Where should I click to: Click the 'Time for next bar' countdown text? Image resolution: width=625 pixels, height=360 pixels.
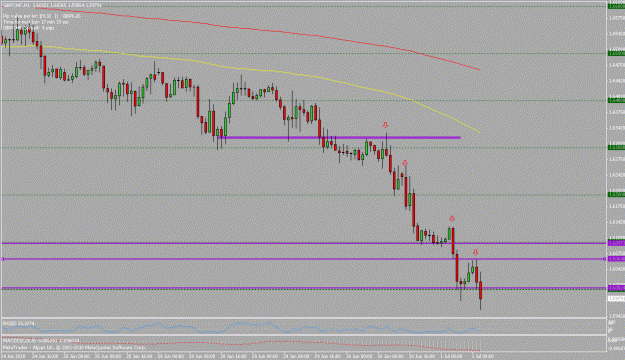coord(36,22)
